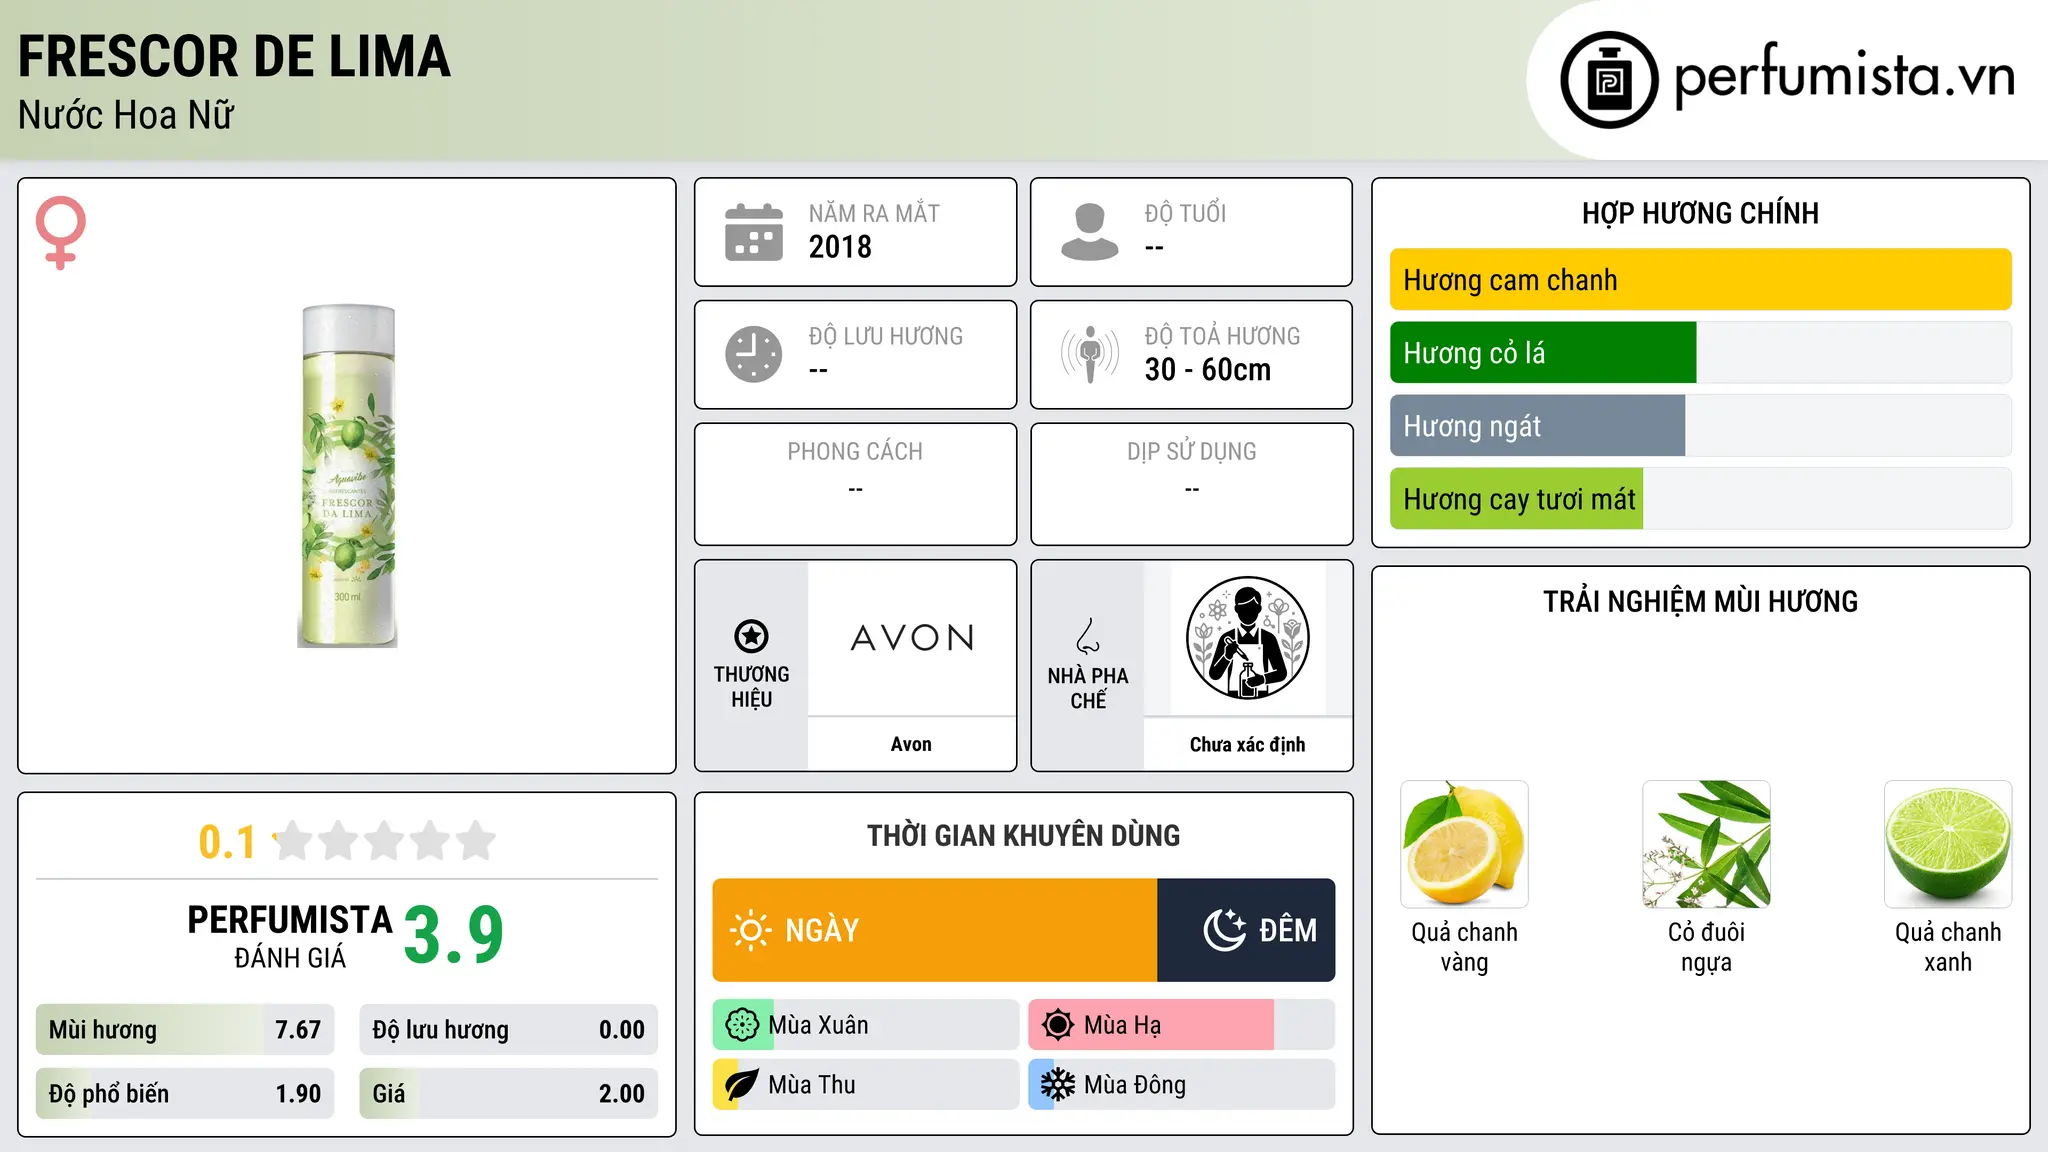
Task: Click the pink female gender symbol
Action: (x=60, y=232)
